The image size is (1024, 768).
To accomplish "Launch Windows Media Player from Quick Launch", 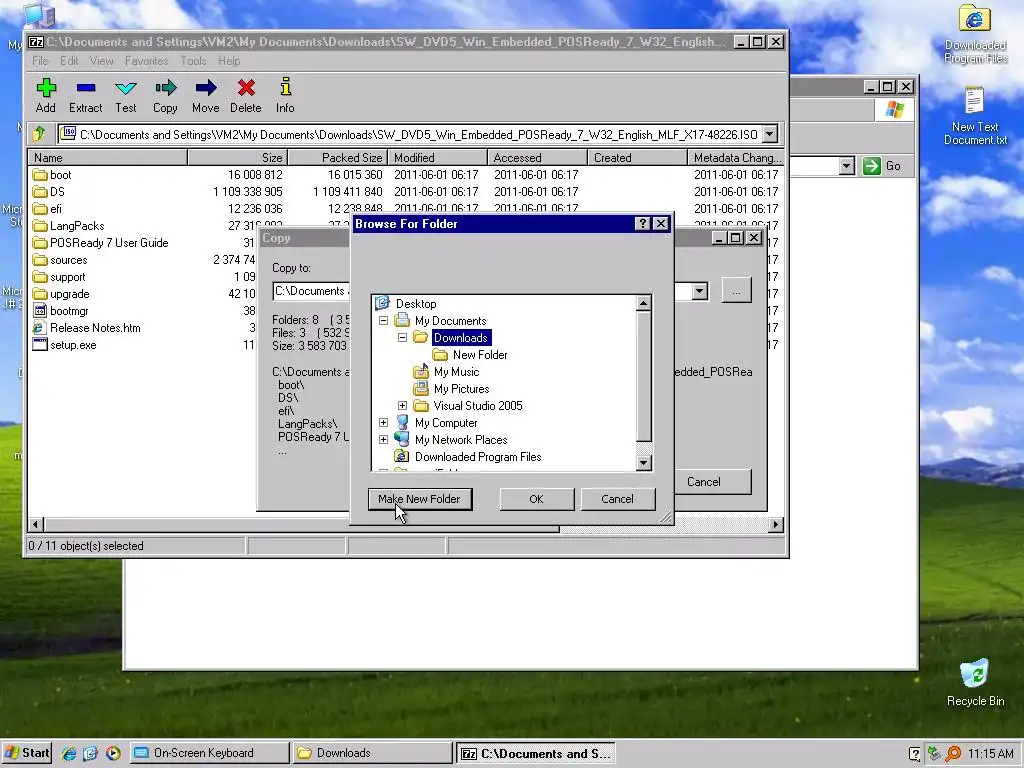I will coord(113,753).
